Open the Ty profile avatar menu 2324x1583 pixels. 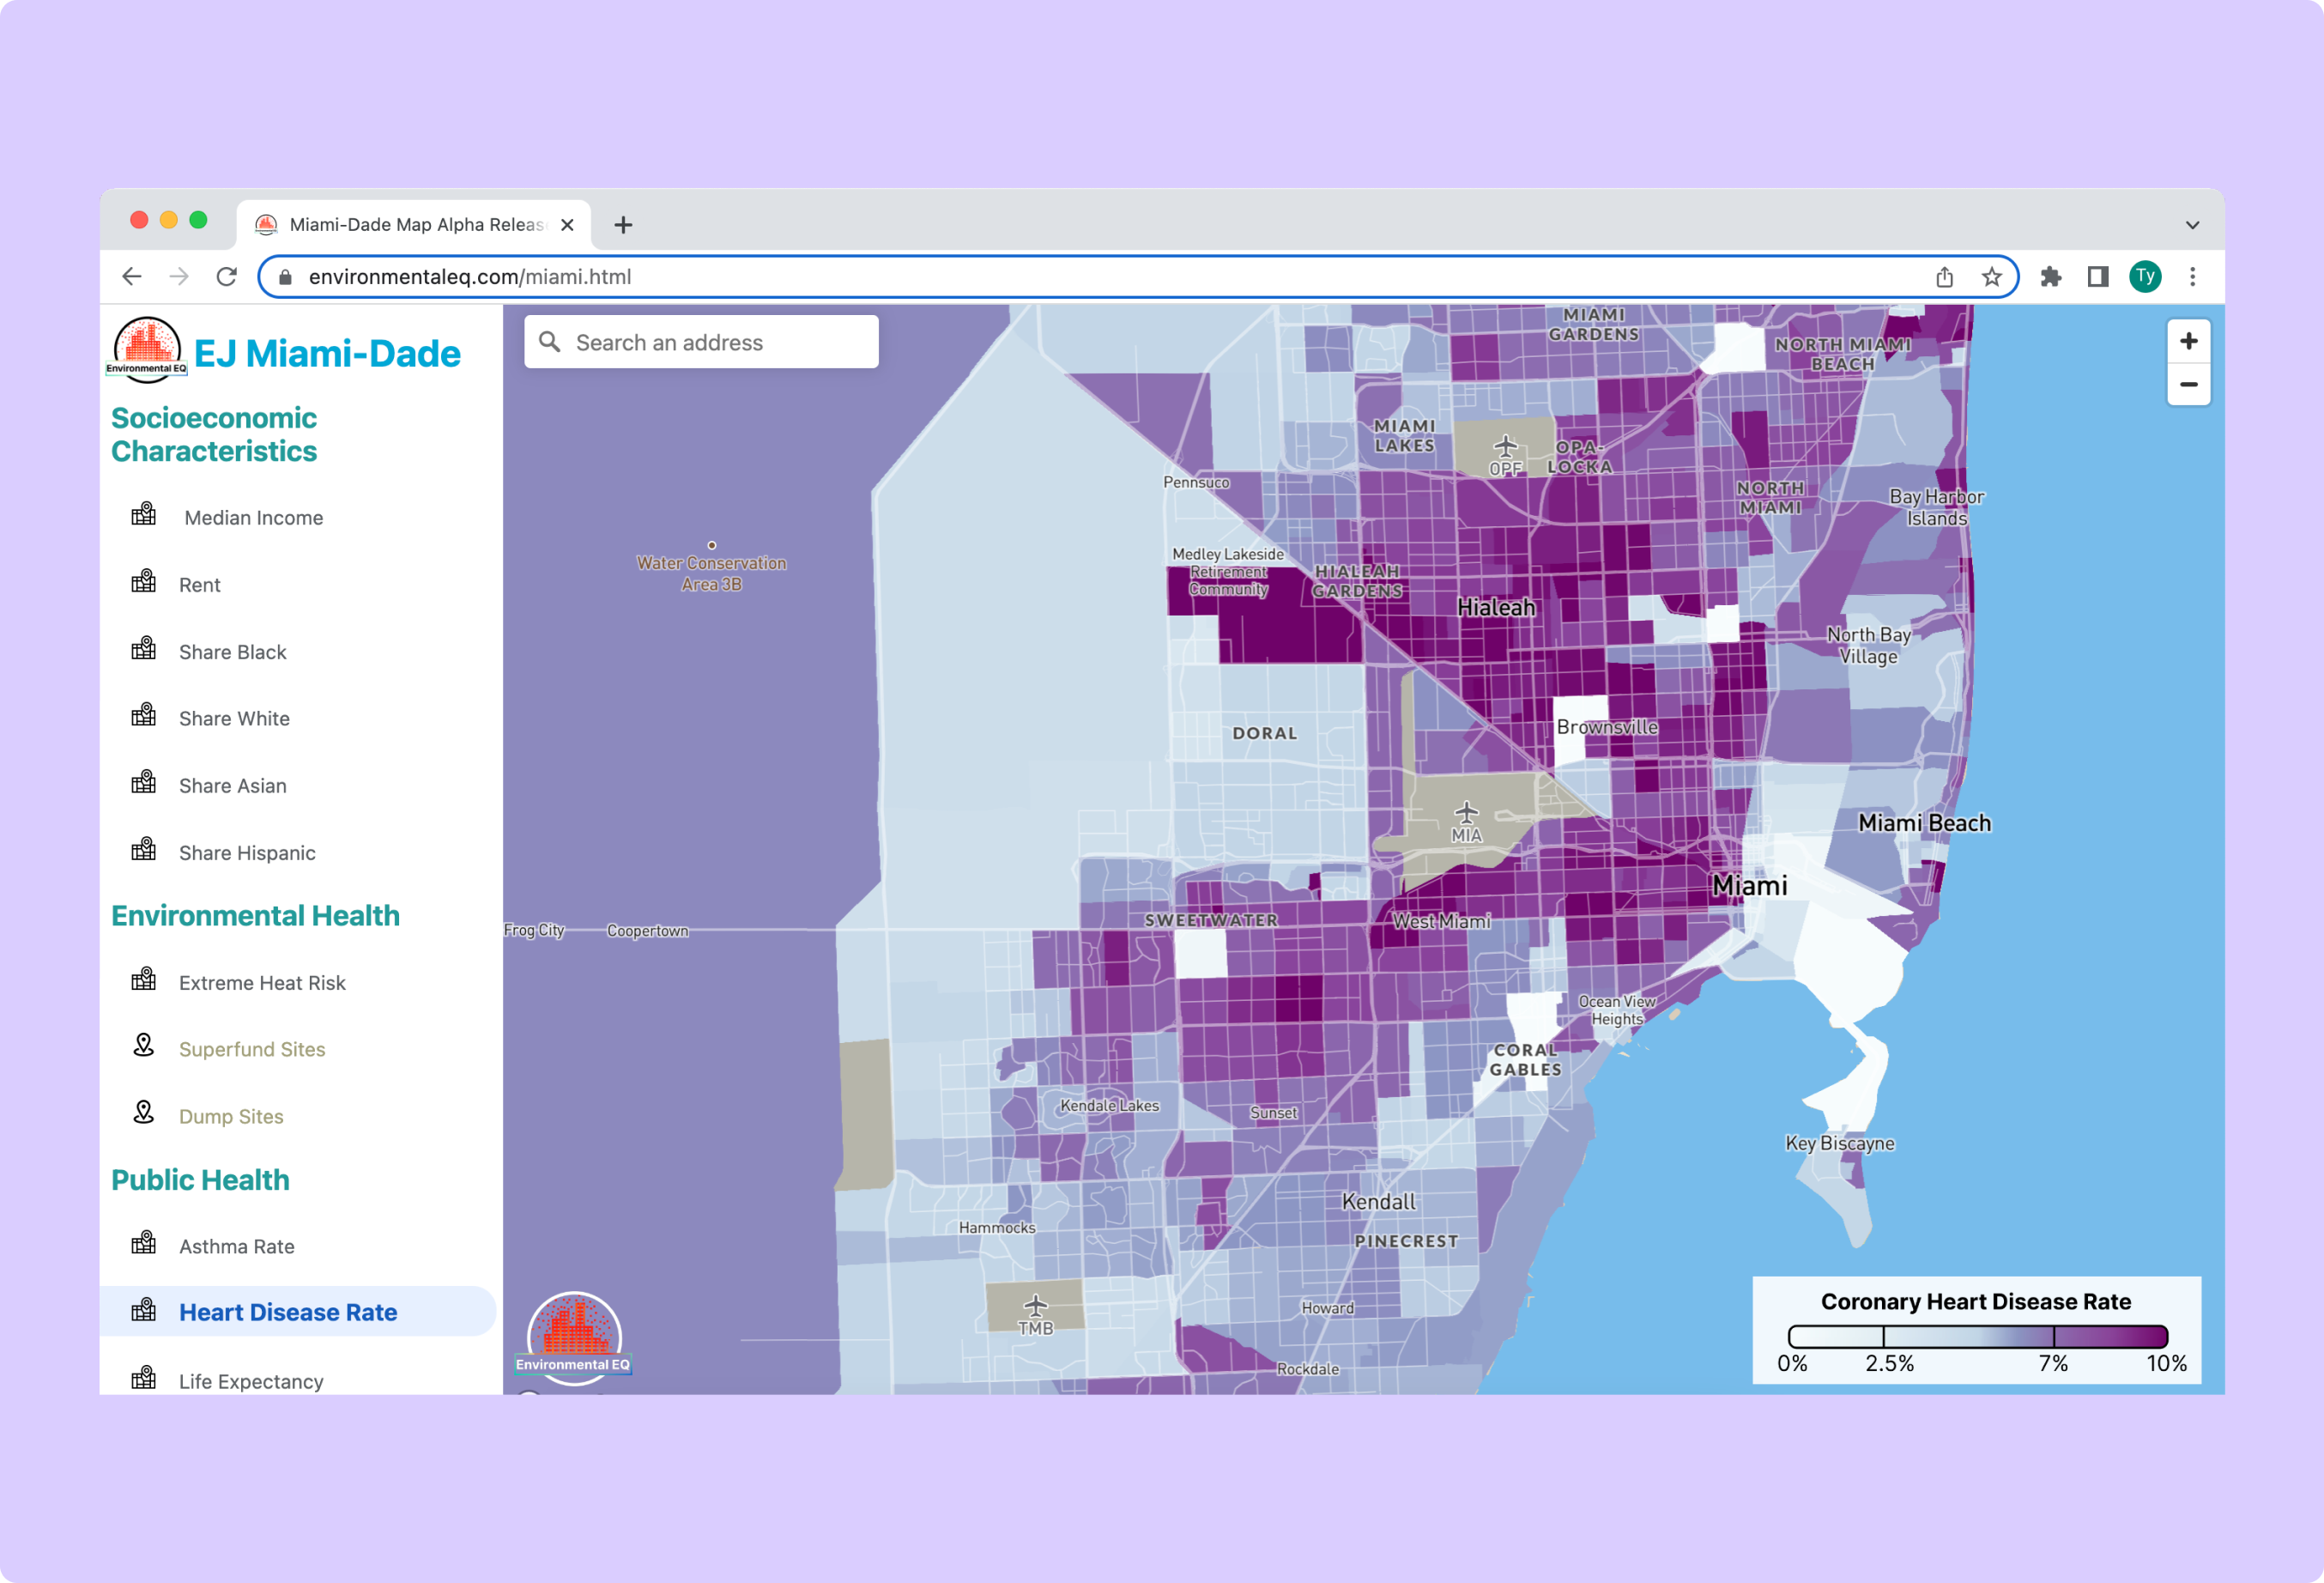tap(2145, 277)
